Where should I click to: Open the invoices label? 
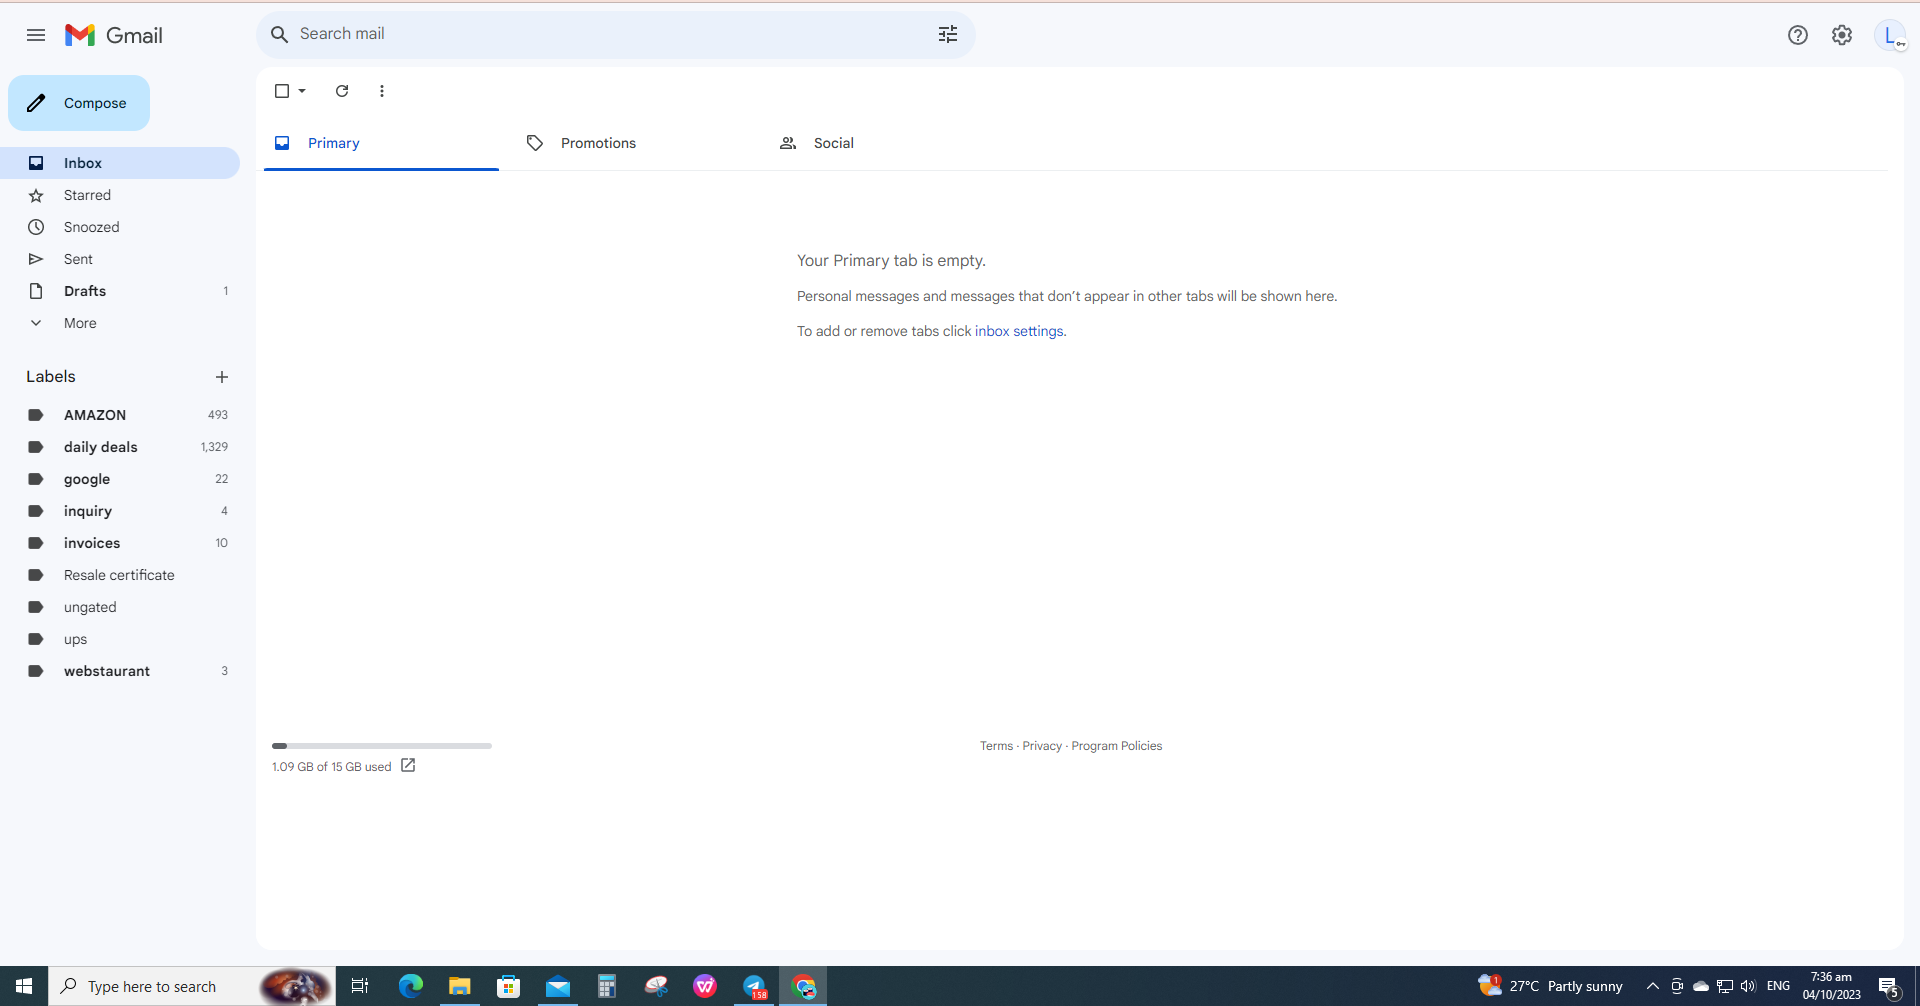pos(120,543)
